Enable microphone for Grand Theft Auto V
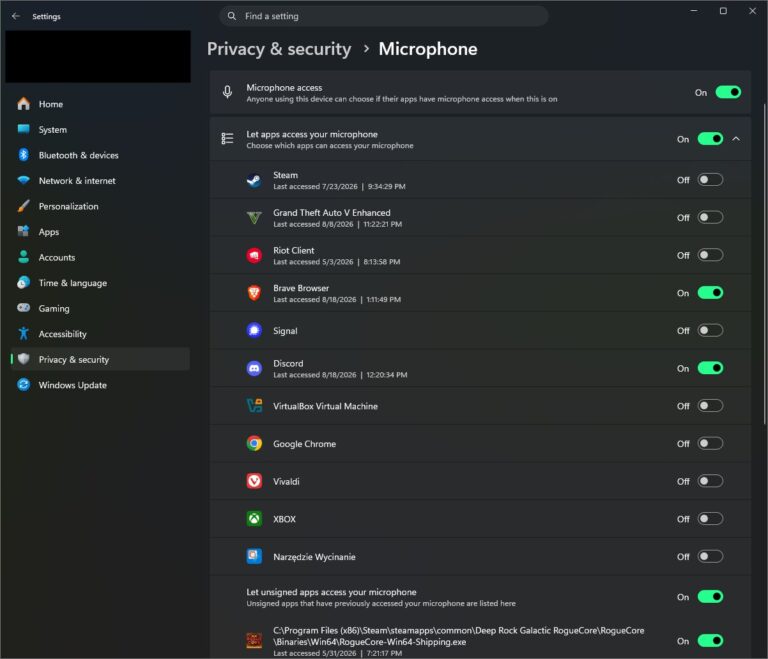Viewport: 768px width, 659px height. pos(710,218)
